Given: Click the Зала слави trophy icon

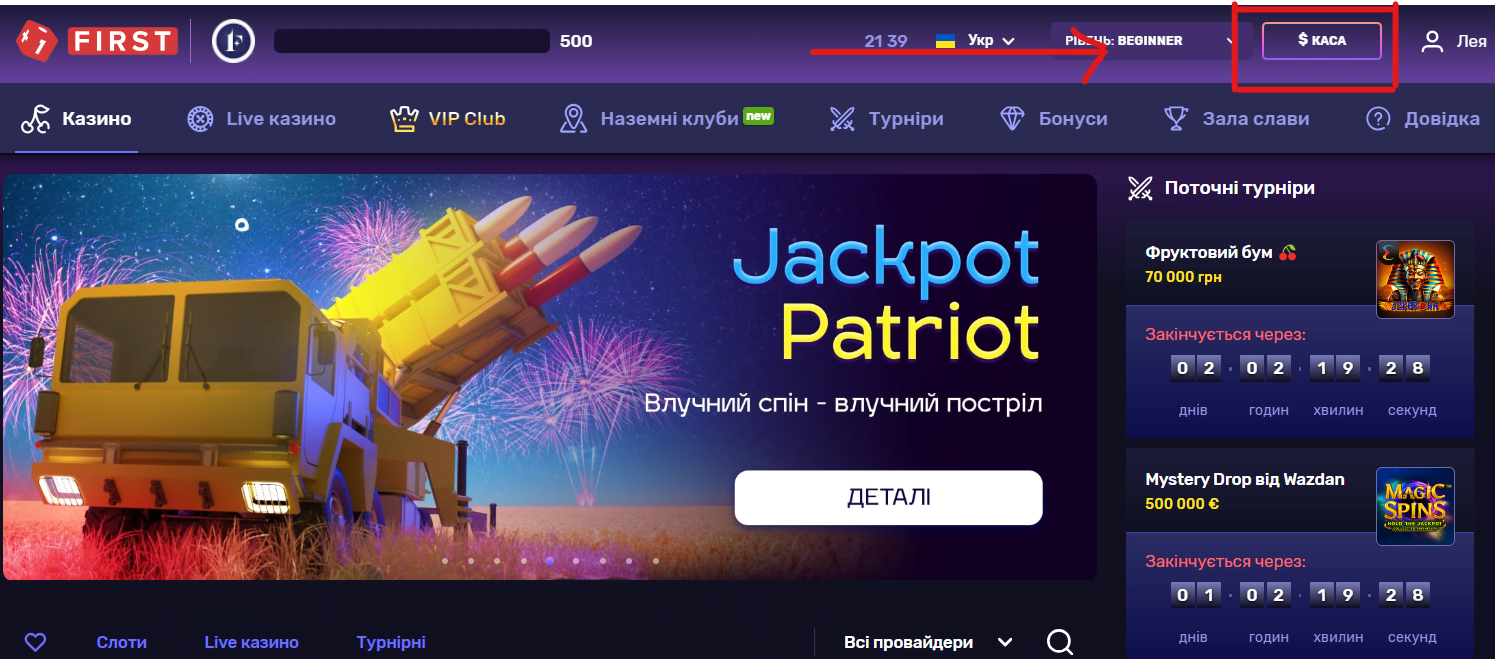Looking at the screenshot, I should (1176, 119).
